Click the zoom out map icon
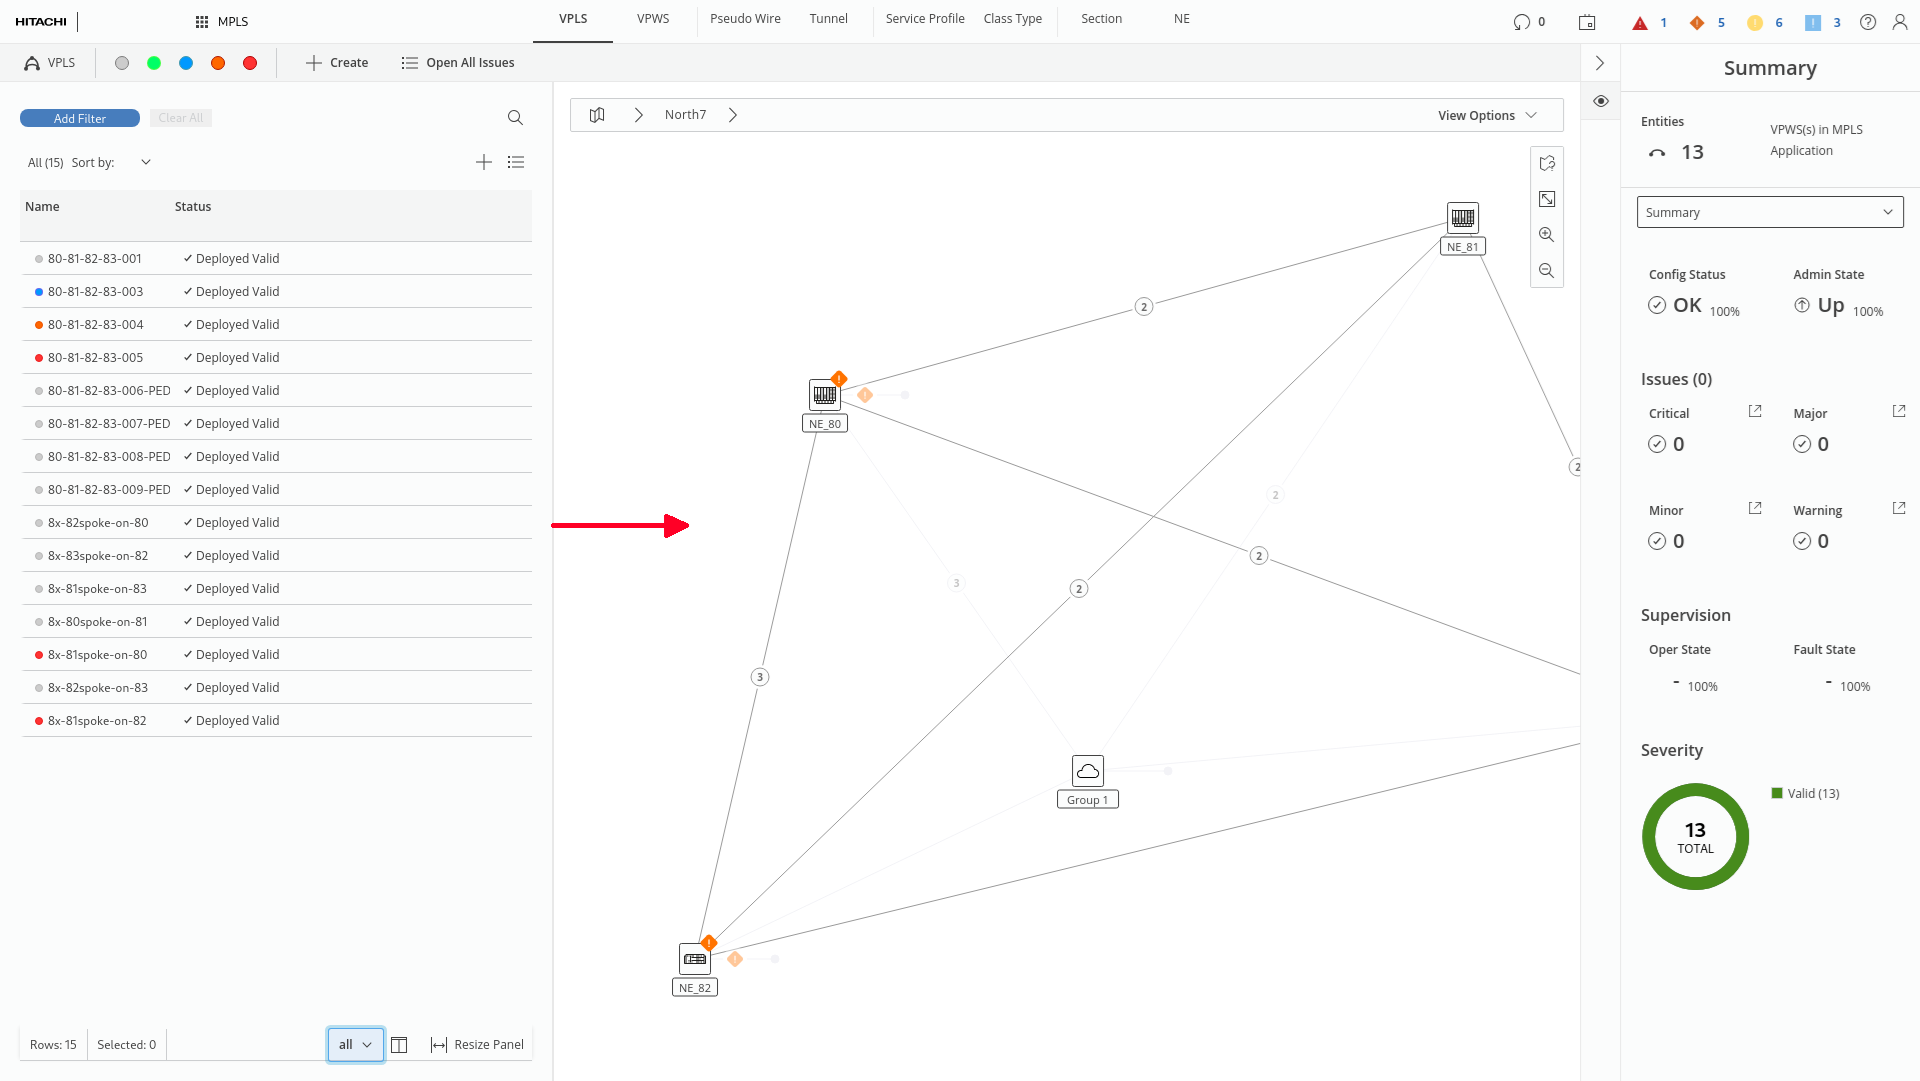The height and width of the screenshot is (1081, 1920). 1546,271
